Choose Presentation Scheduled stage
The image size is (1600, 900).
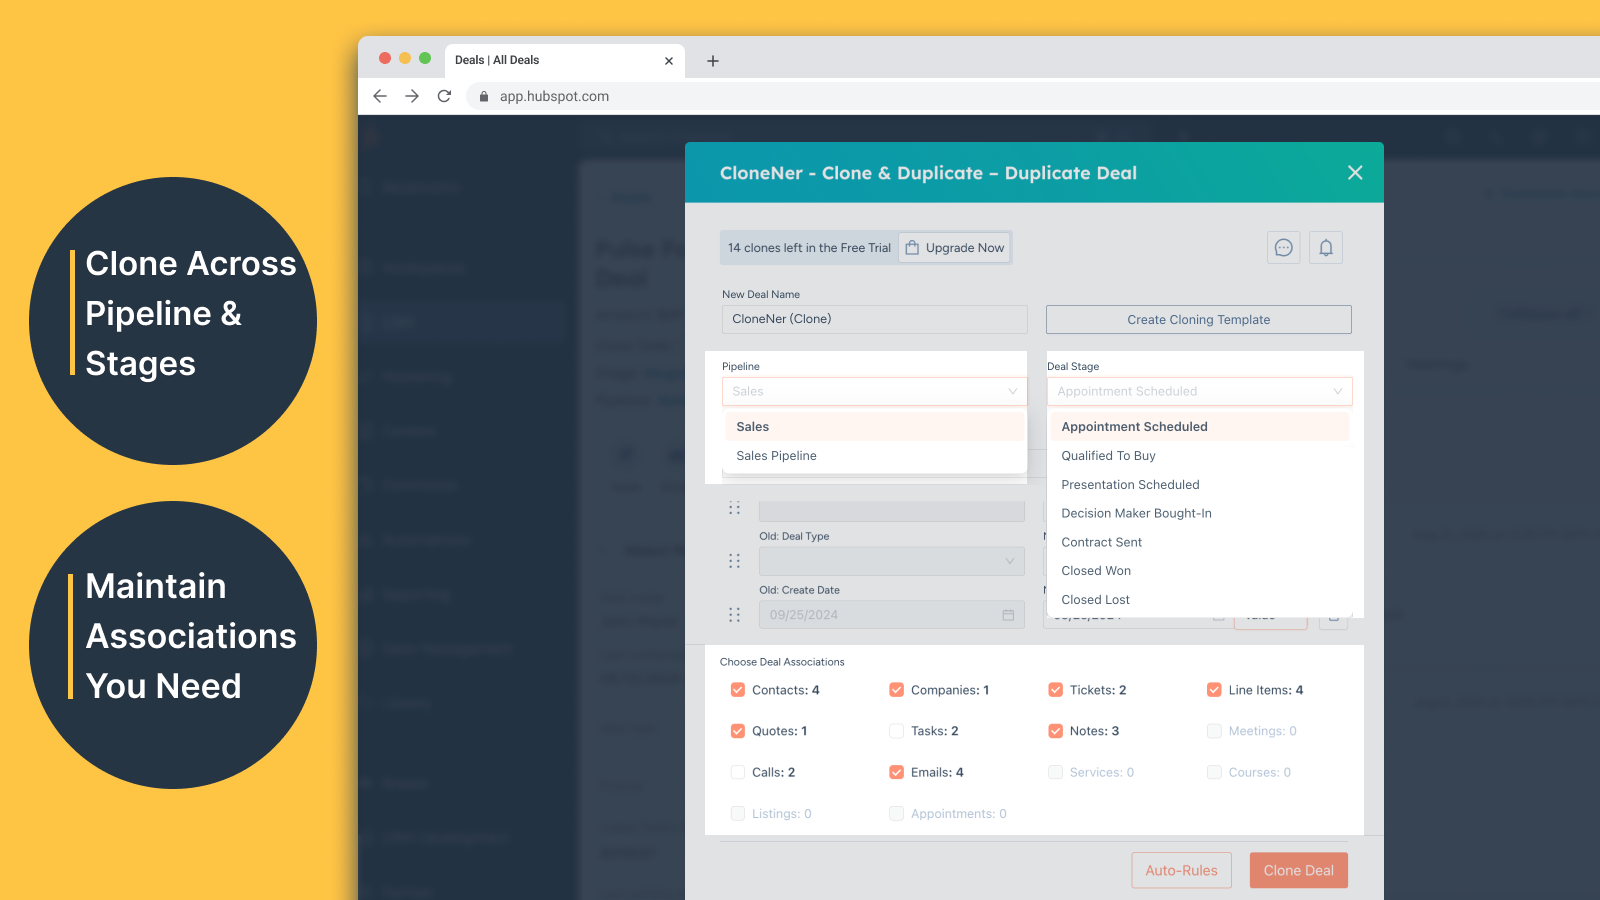(x=1200, y=485)
